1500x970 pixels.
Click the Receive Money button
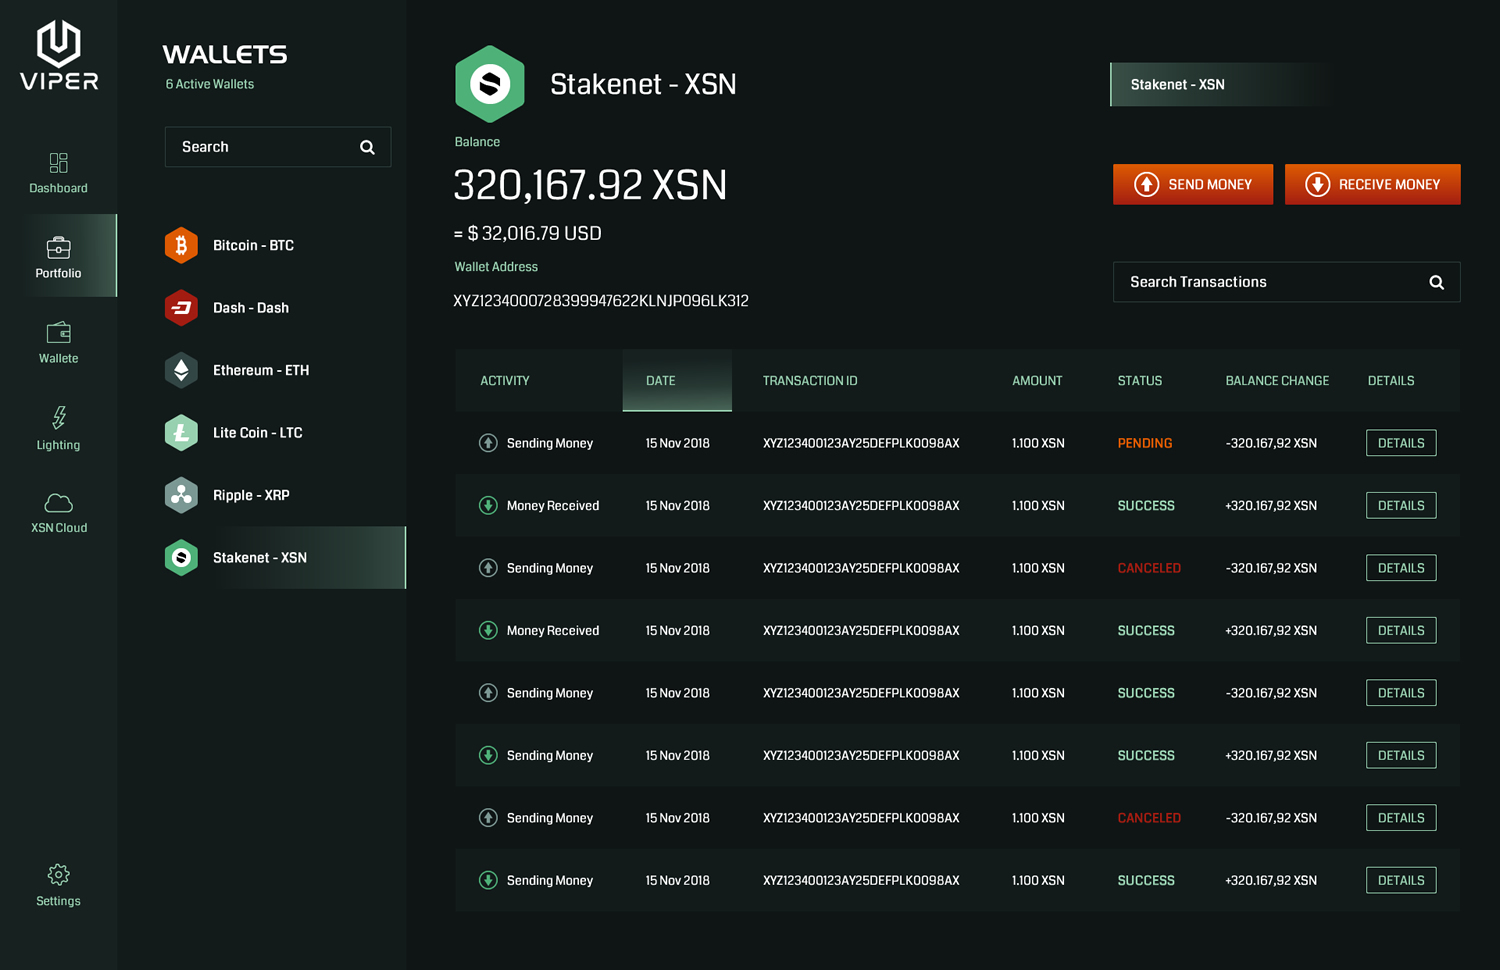pos(1372,184)
